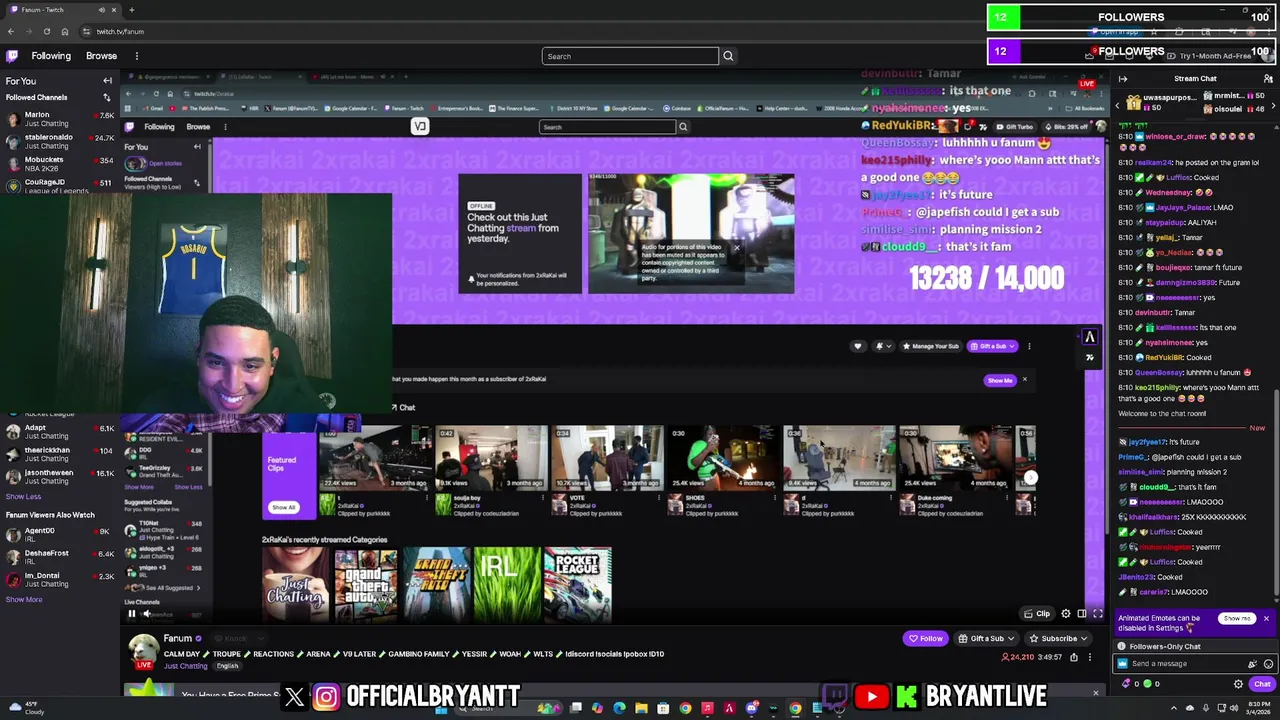Open Marlon's channel in the sidebar
Viewport: 1280px width, 720px height.
tap(60, 118)
